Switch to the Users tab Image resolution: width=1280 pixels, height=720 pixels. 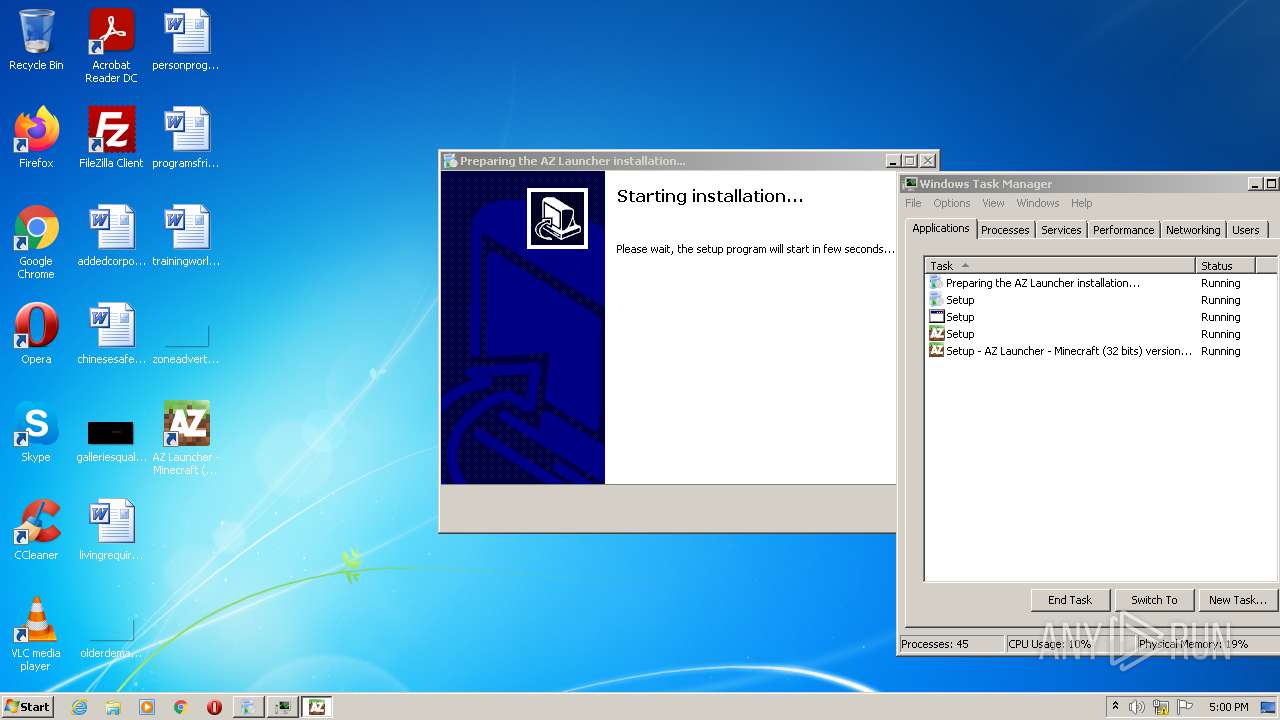click(1246, 230)
